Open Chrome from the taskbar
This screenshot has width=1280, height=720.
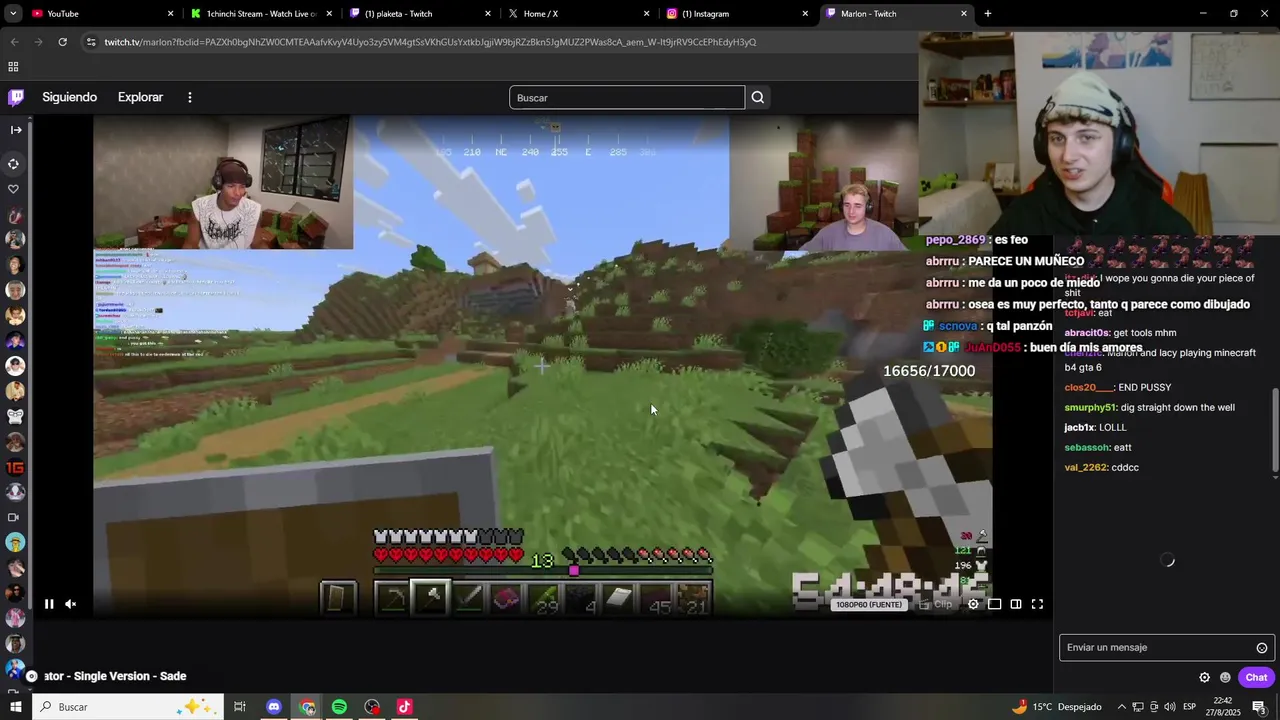tap(307, 707)
